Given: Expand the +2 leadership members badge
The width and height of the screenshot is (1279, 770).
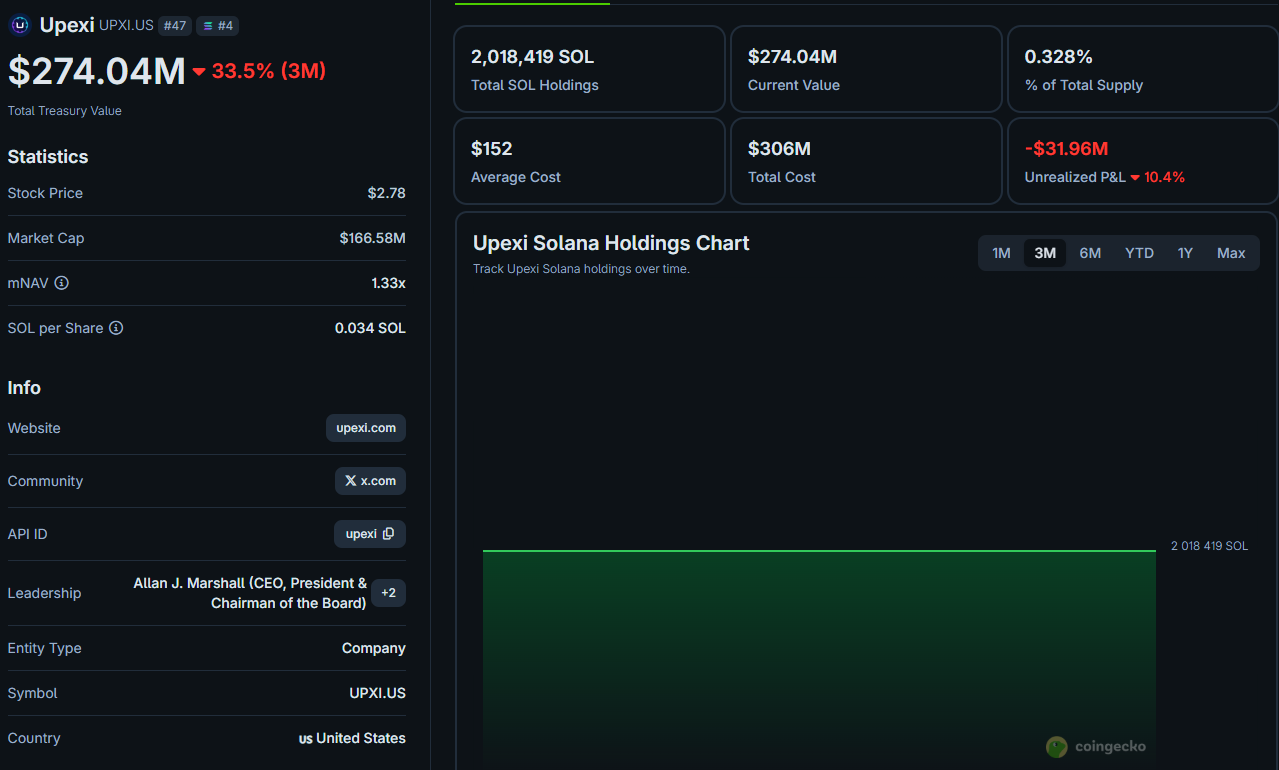Looking at the screenshot, I should coord(388,593).
